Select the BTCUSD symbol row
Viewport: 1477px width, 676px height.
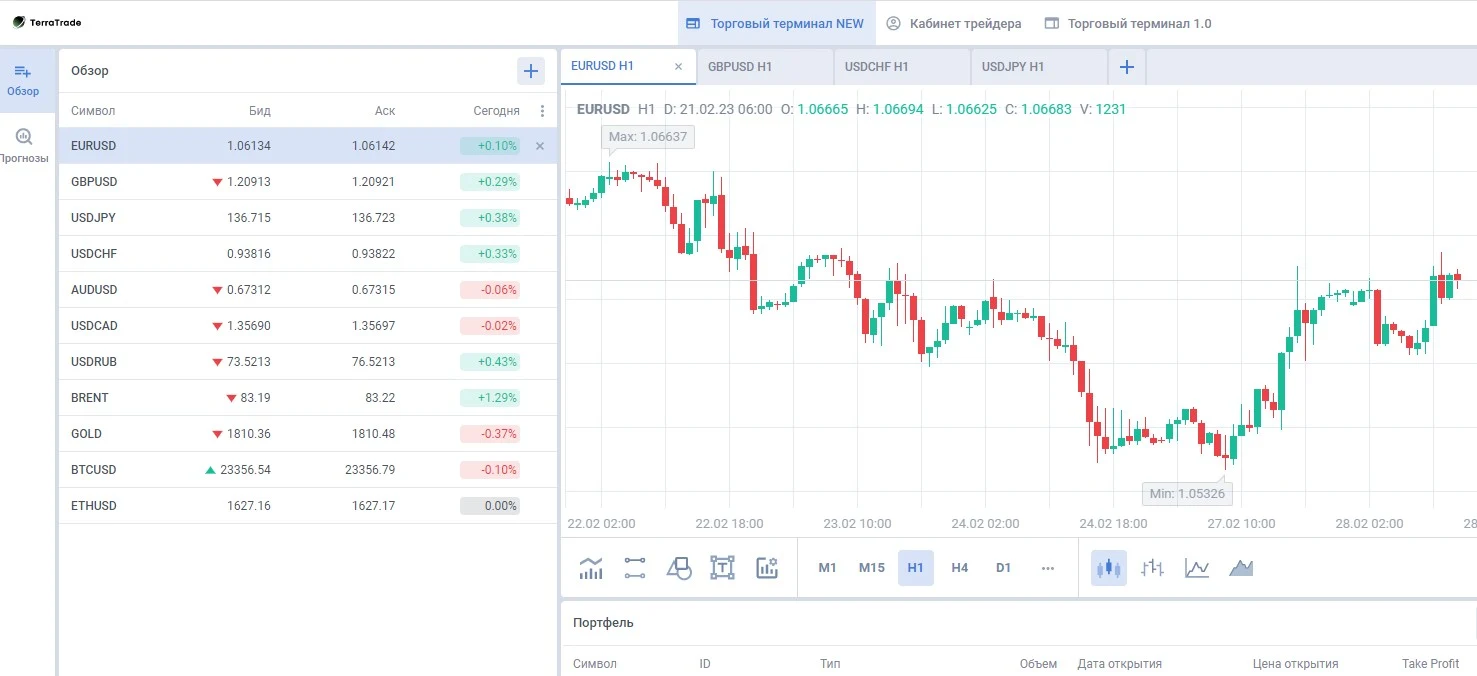coord(308,470)
